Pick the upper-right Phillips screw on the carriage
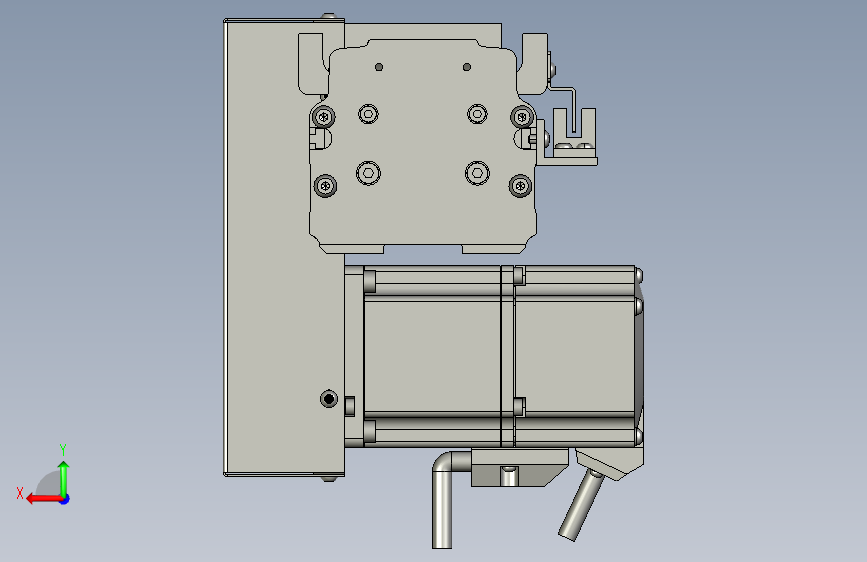 coord(521,117)
